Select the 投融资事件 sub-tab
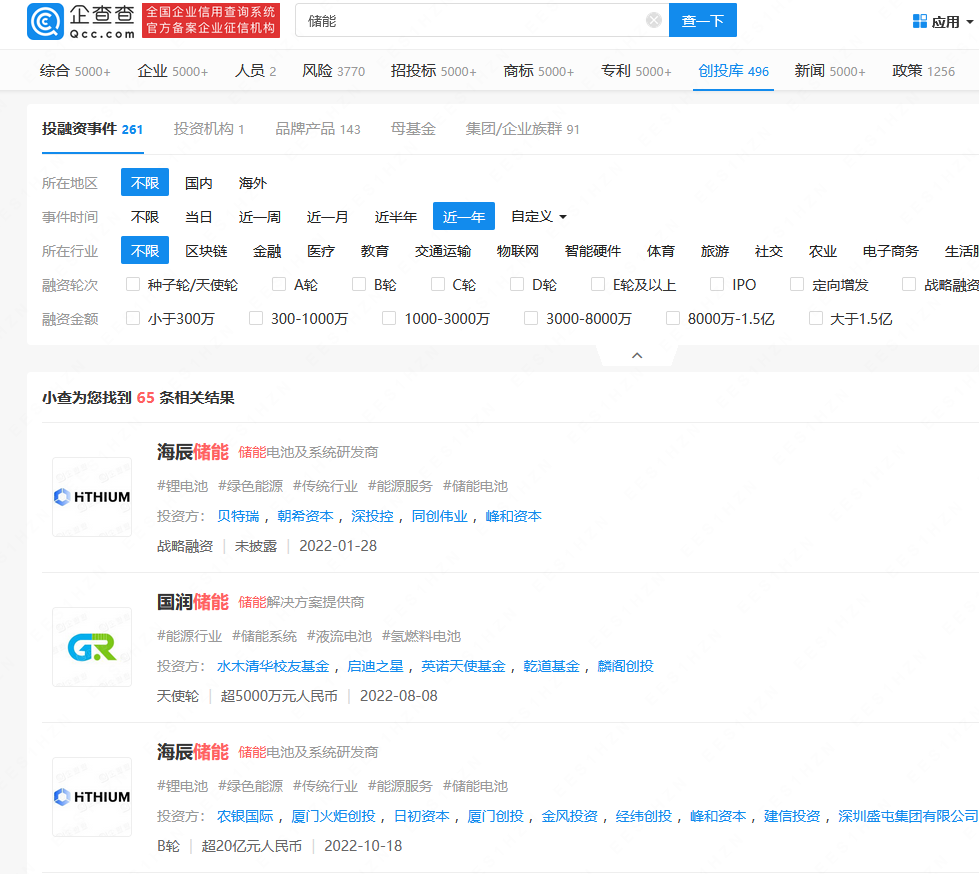Image resolution: width=979 pixels, height=874 pixels. coord(92,129)
